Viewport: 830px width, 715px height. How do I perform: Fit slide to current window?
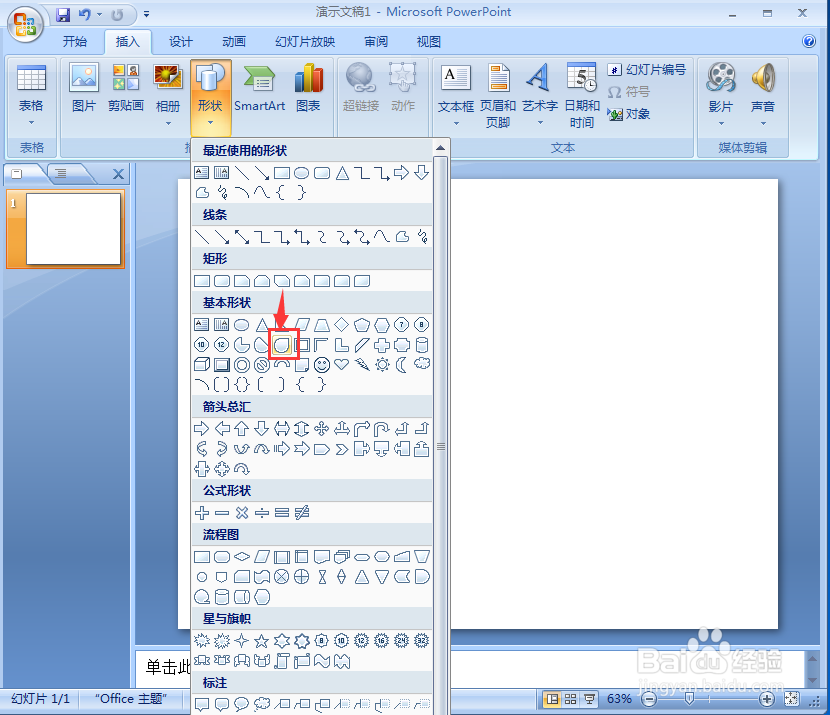(791, 699)
